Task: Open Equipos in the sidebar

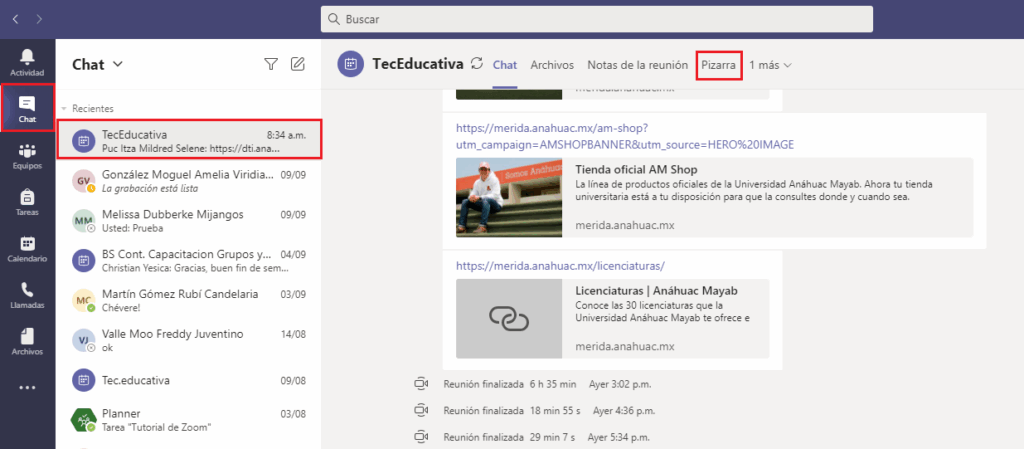Action: [27, 155]
